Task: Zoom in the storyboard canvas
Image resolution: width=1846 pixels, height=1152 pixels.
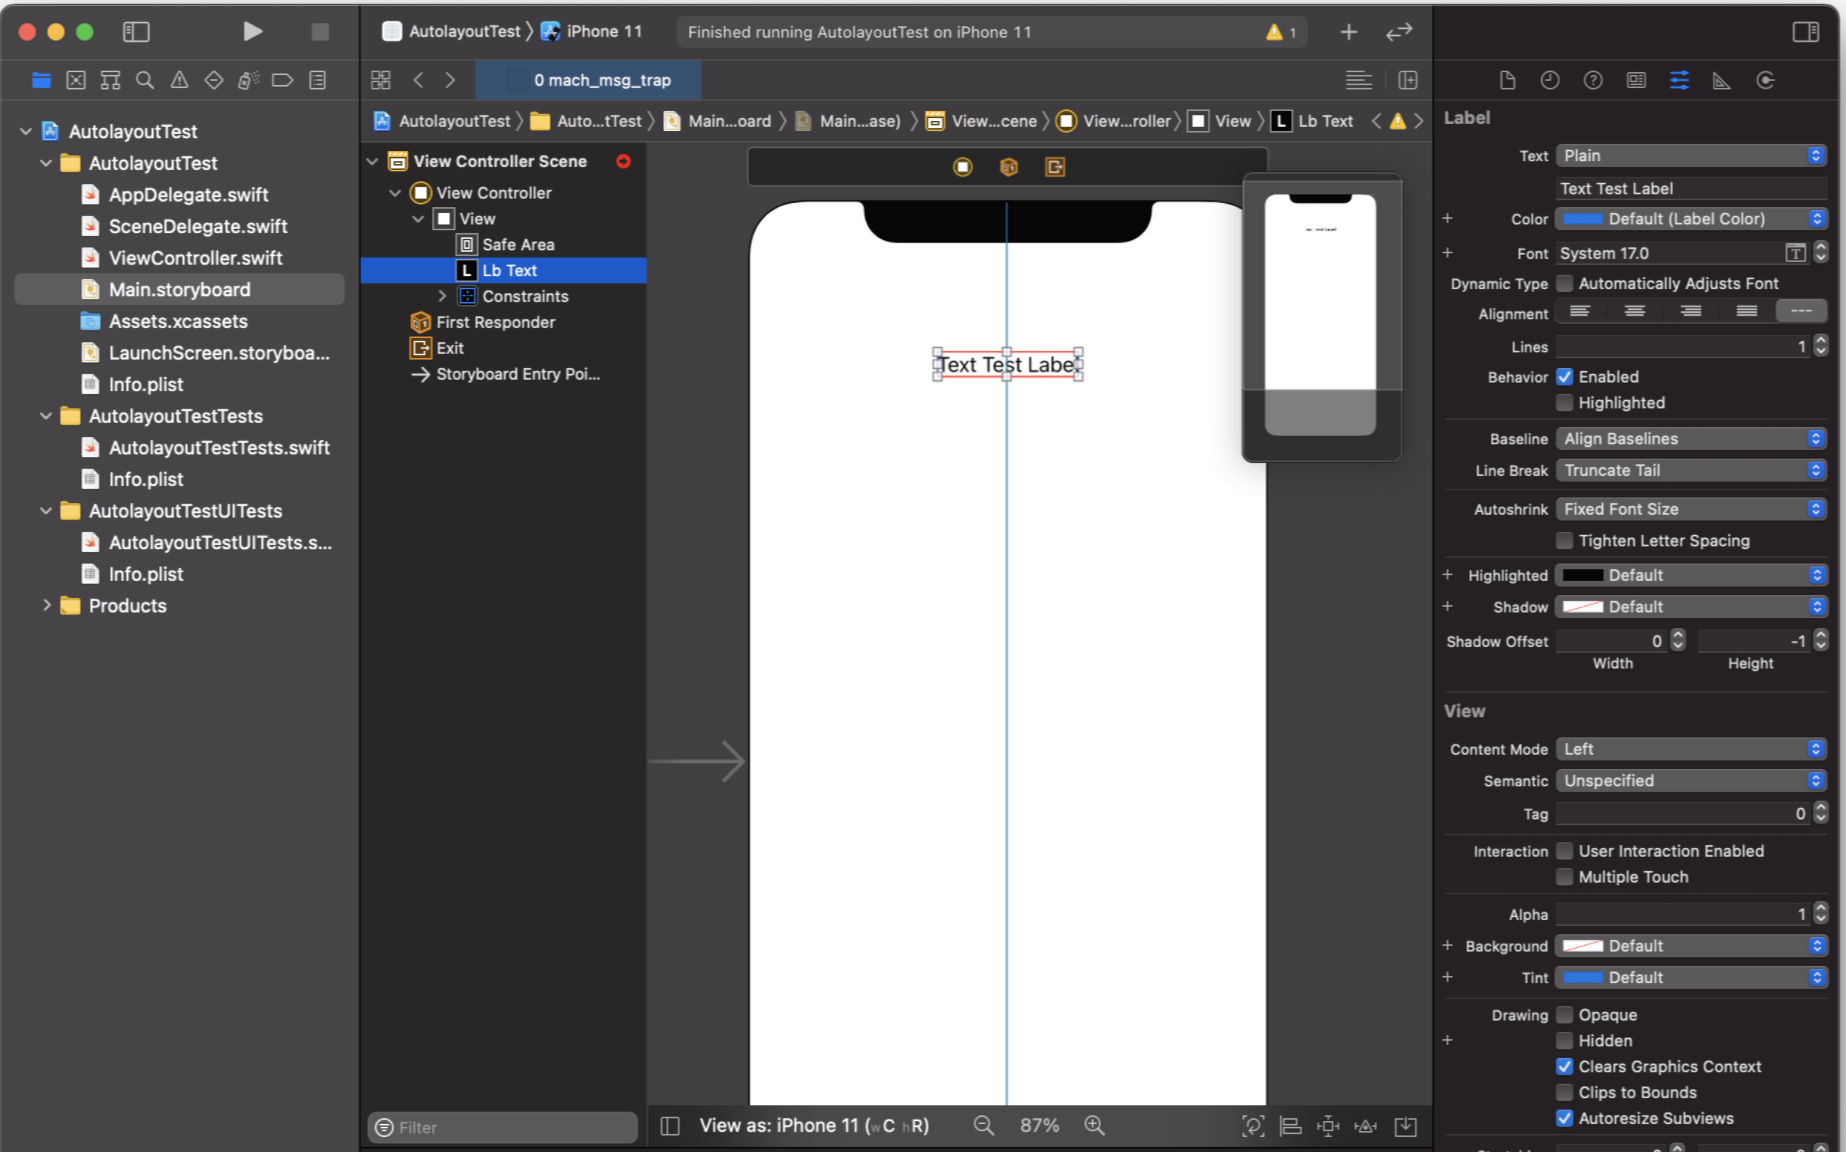Action: point(1095,1126)
